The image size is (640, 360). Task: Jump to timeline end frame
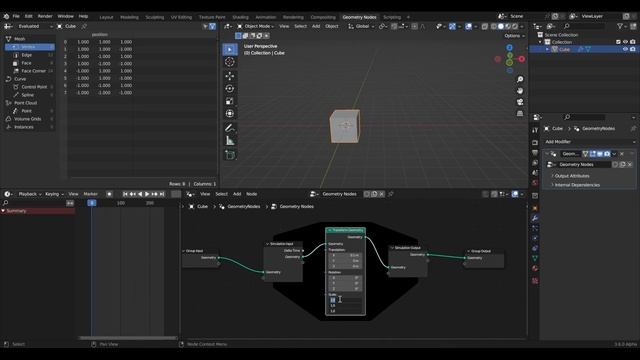coord(162,194)
